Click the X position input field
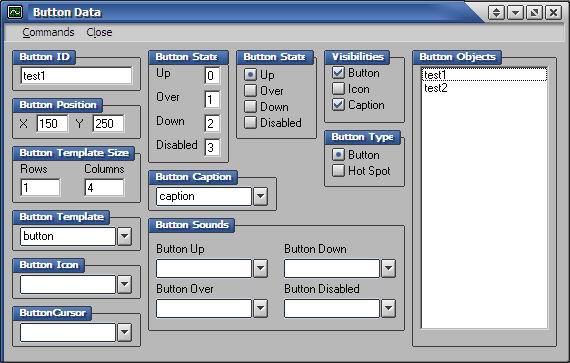Viewport: 570px width, 363px height. tap(52, 124)
